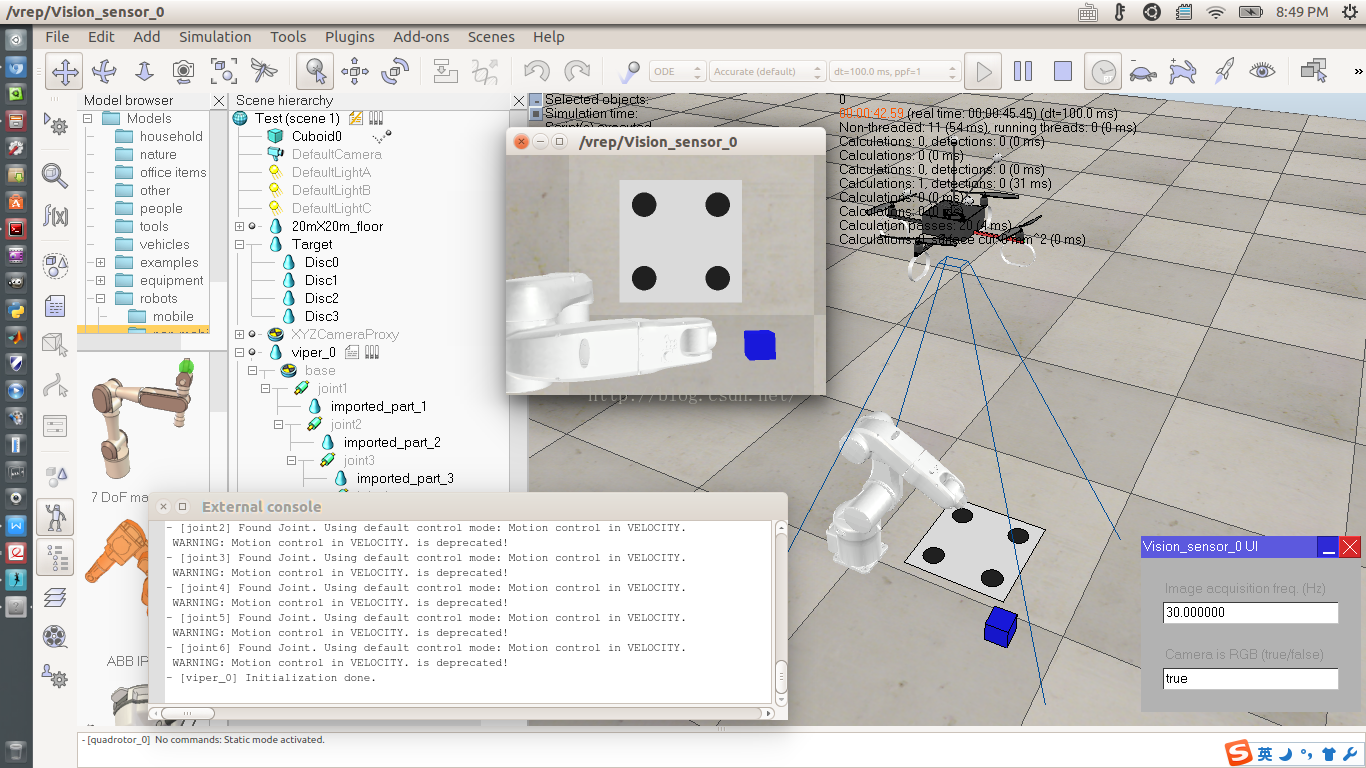Open the calculation modules f(x) icon

[x=56, y=216]
